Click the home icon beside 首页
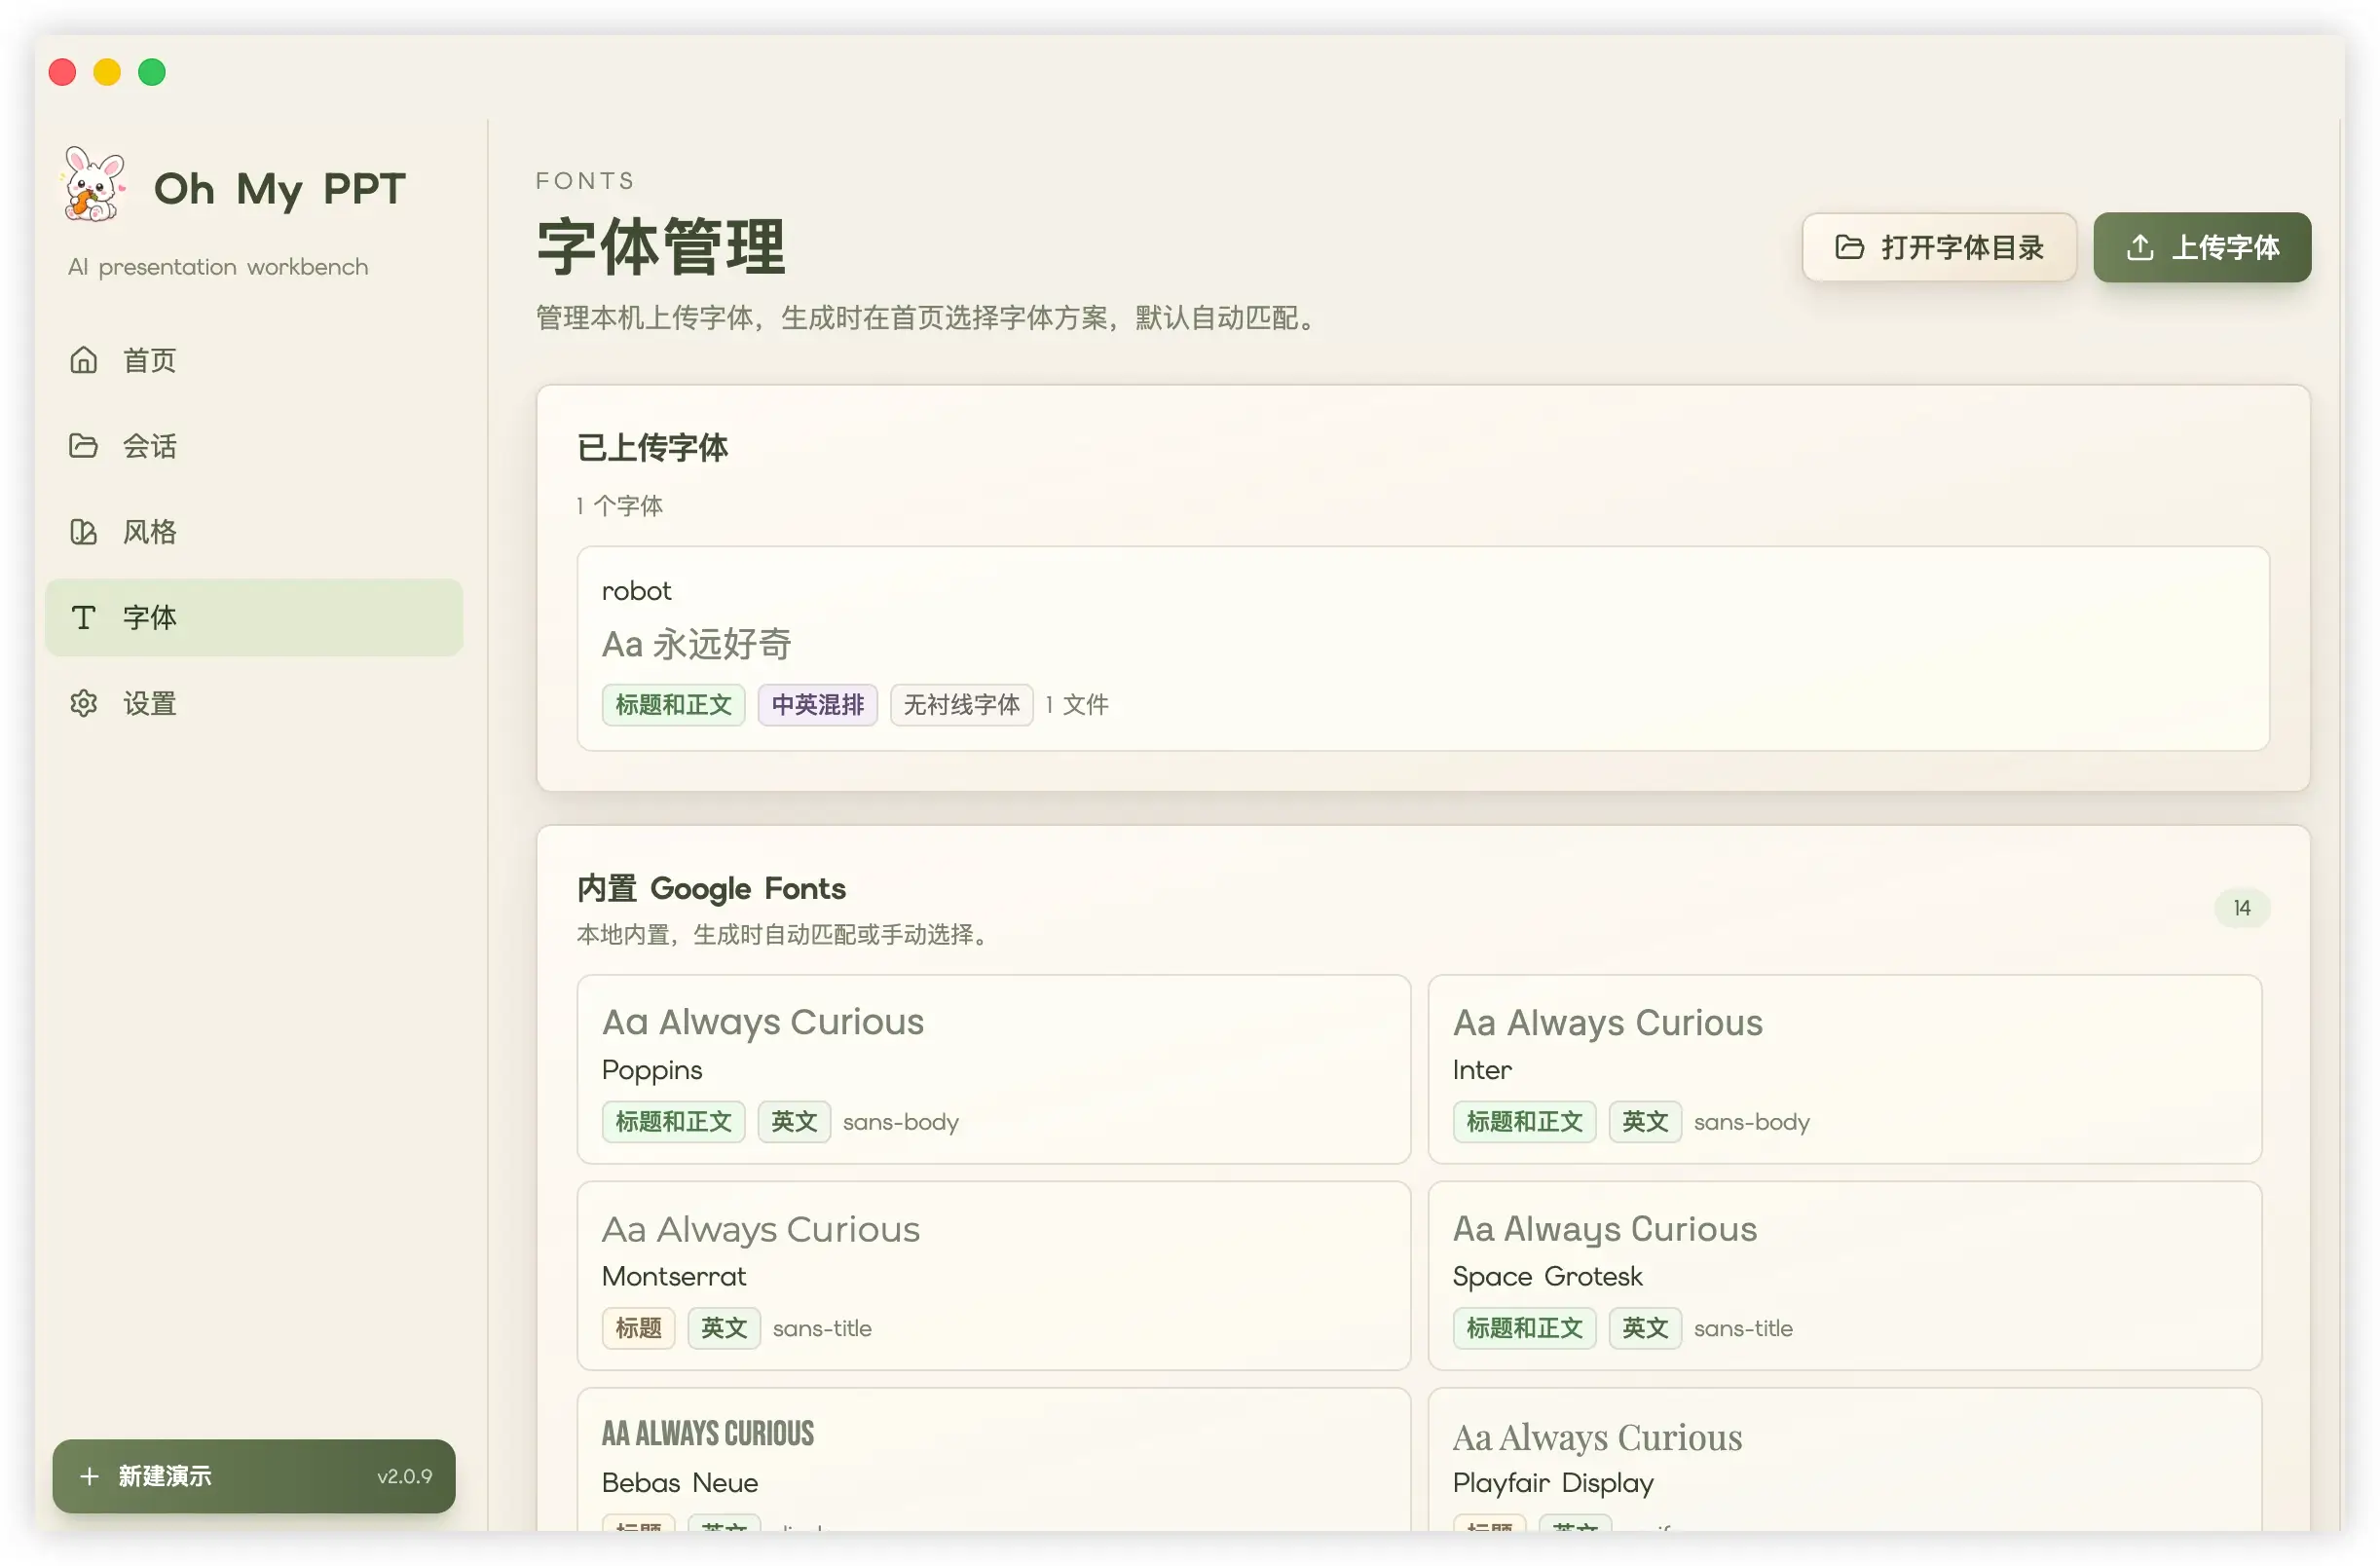Screen dimensions: 2380x1566 click(x=84, y=360)
